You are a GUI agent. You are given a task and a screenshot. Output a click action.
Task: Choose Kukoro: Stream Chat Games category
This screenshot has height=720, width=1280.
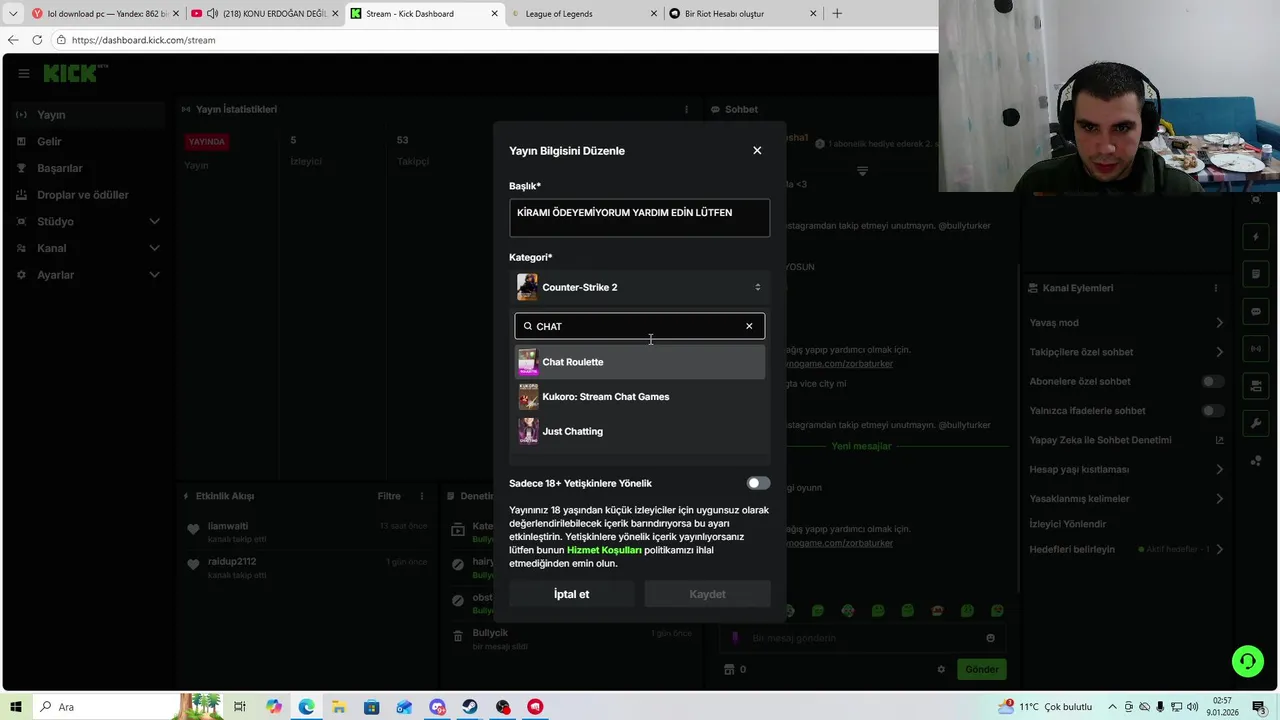(640, 397)
